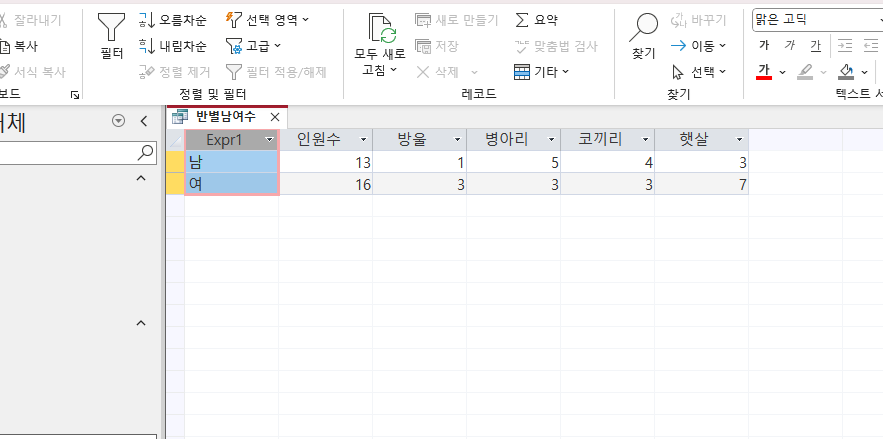Toggle underline text formatting
This screenshot has height=439, width=883.
coord(815,45)
